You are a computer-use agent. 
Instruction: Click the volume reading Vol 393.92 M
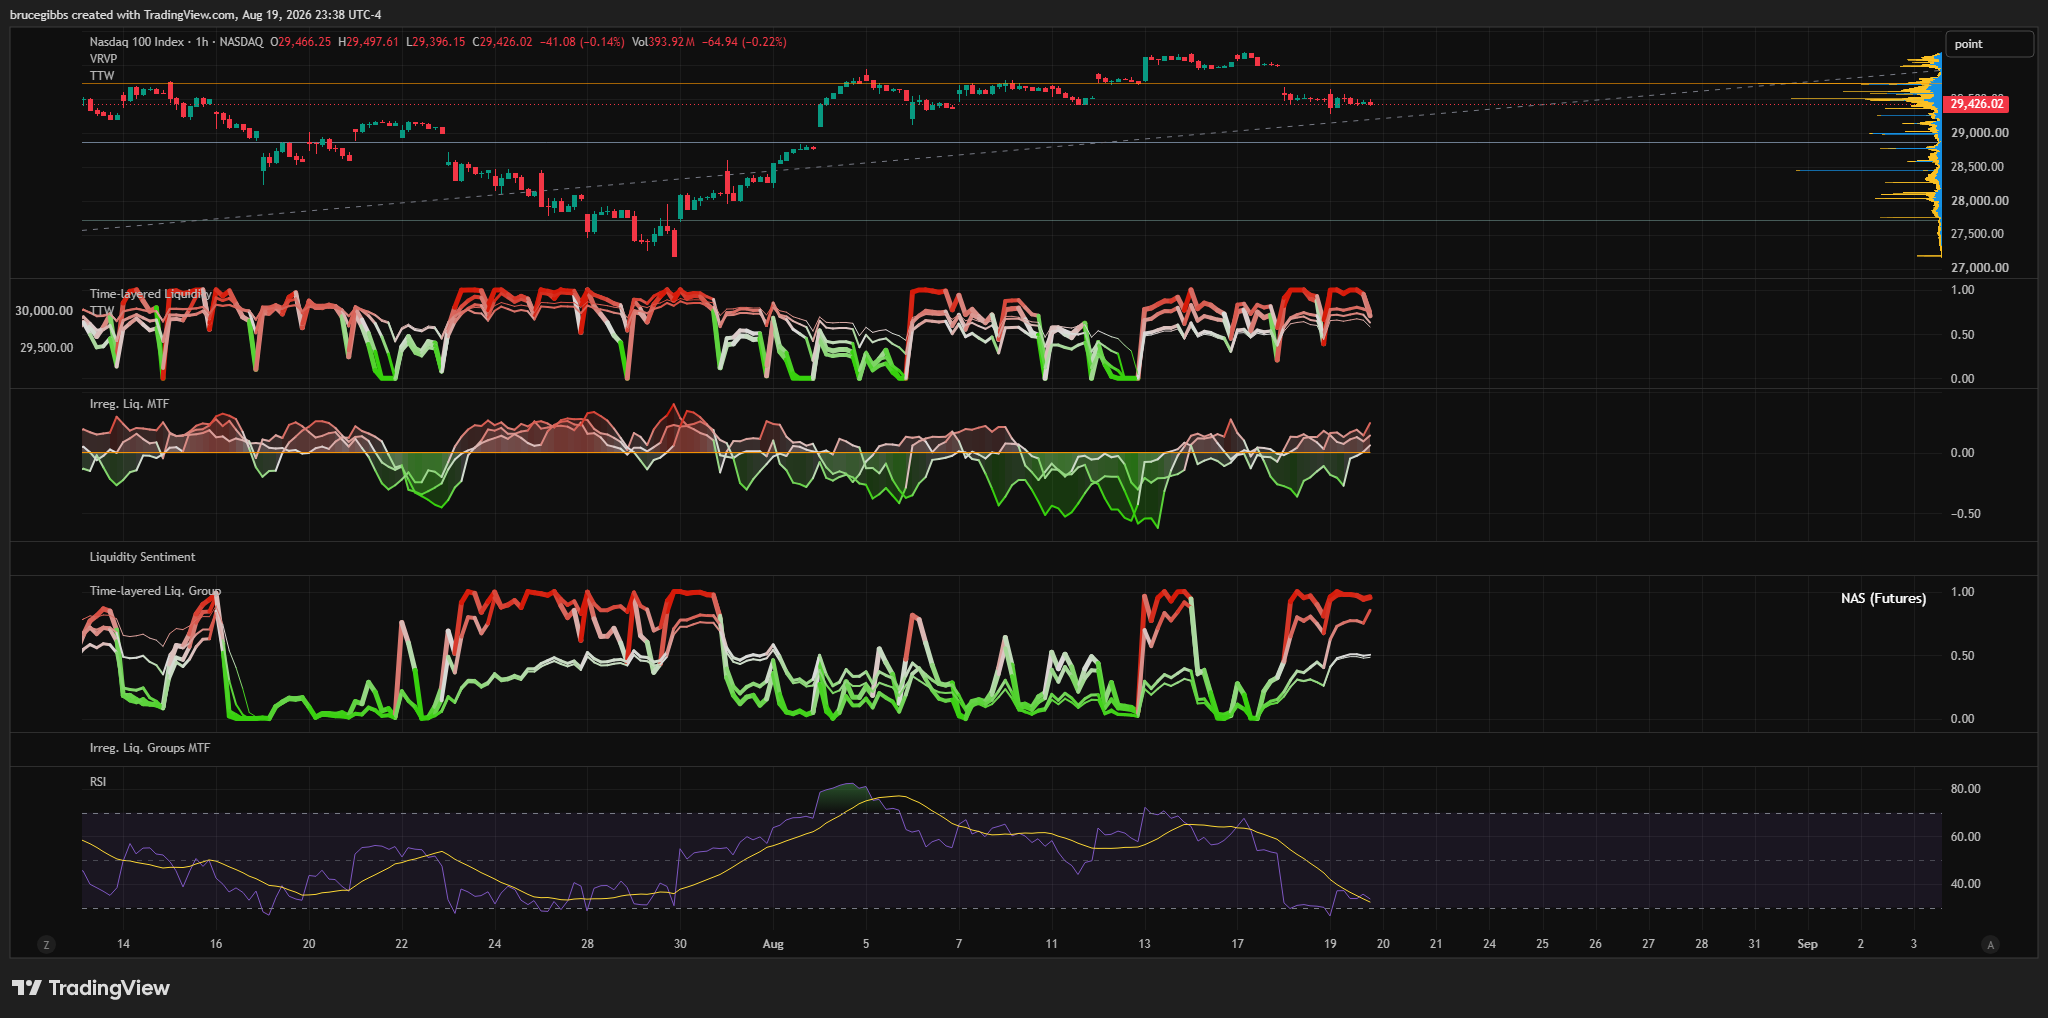[x=663, y=42]
